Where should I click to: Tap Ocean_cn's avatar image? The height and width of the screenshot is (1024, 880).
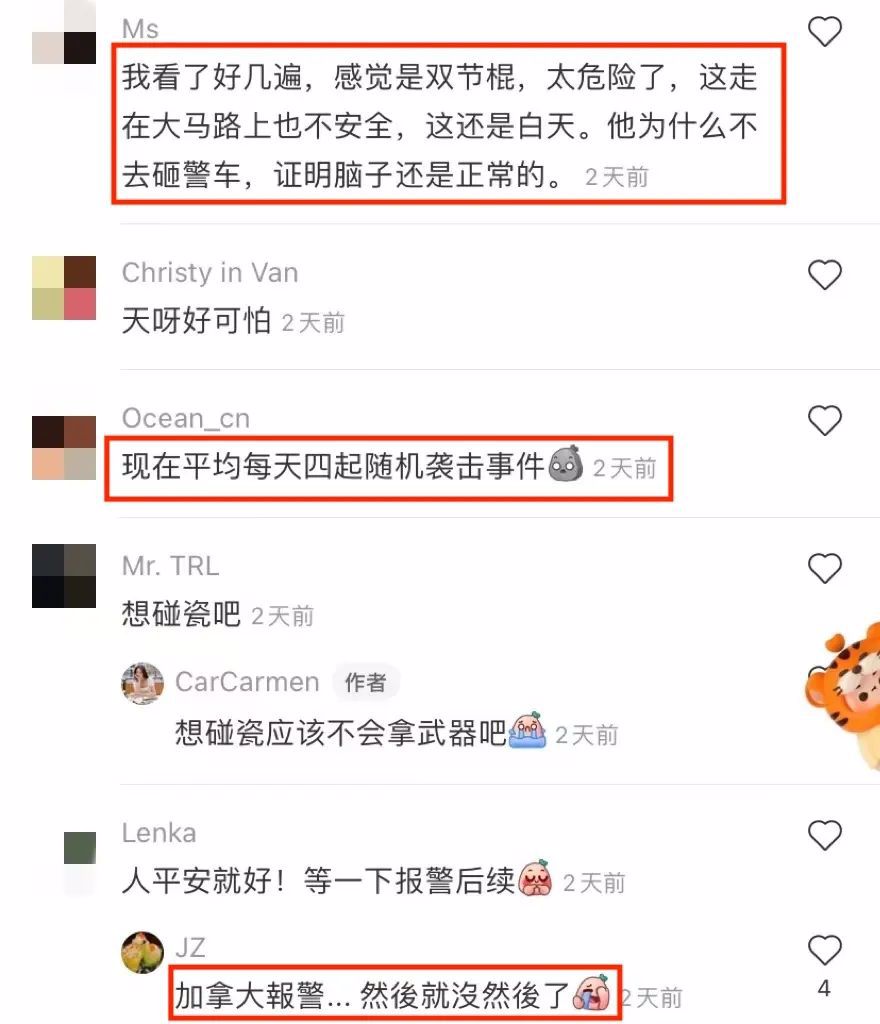[64, 448]
